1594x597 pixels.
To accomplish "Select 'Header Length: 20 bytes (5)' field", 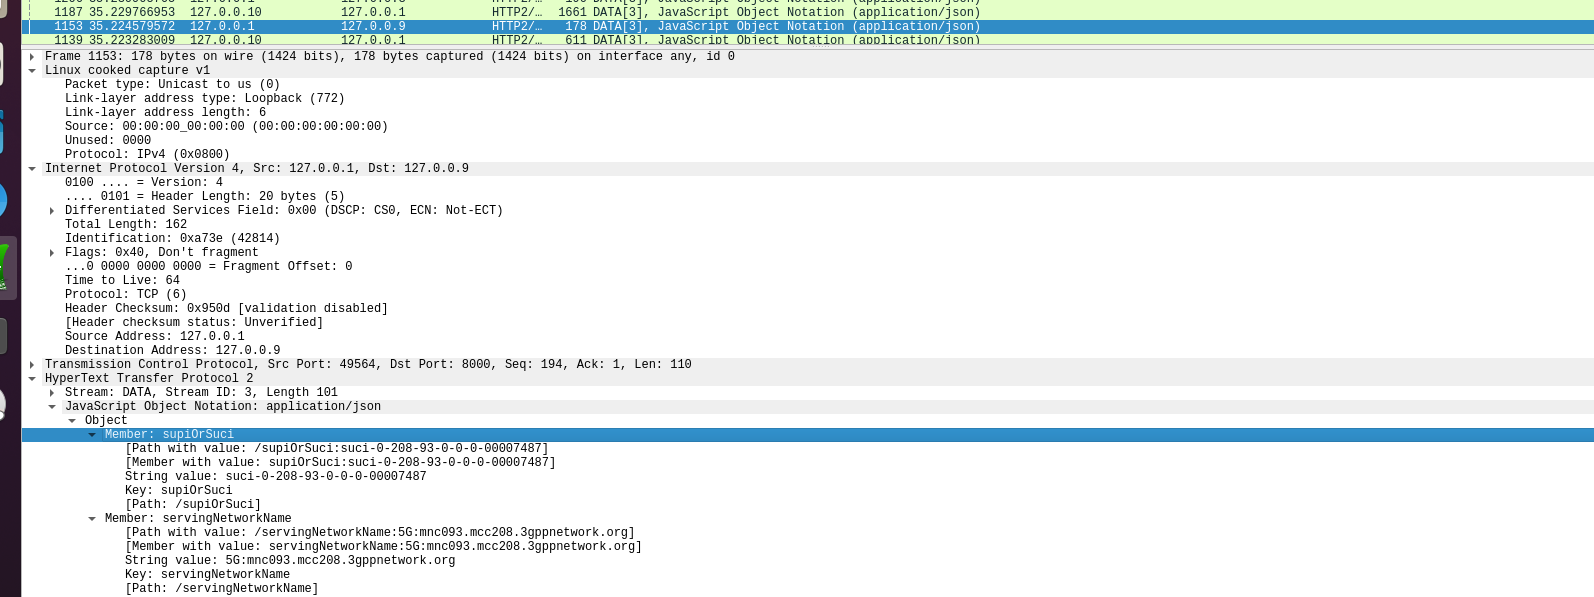I will point(205,197).
